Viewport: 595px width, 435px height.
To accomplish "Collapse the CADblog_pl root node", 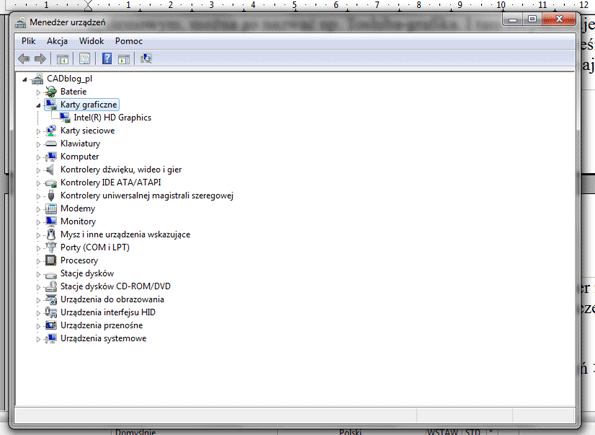I will coord(25,79).
